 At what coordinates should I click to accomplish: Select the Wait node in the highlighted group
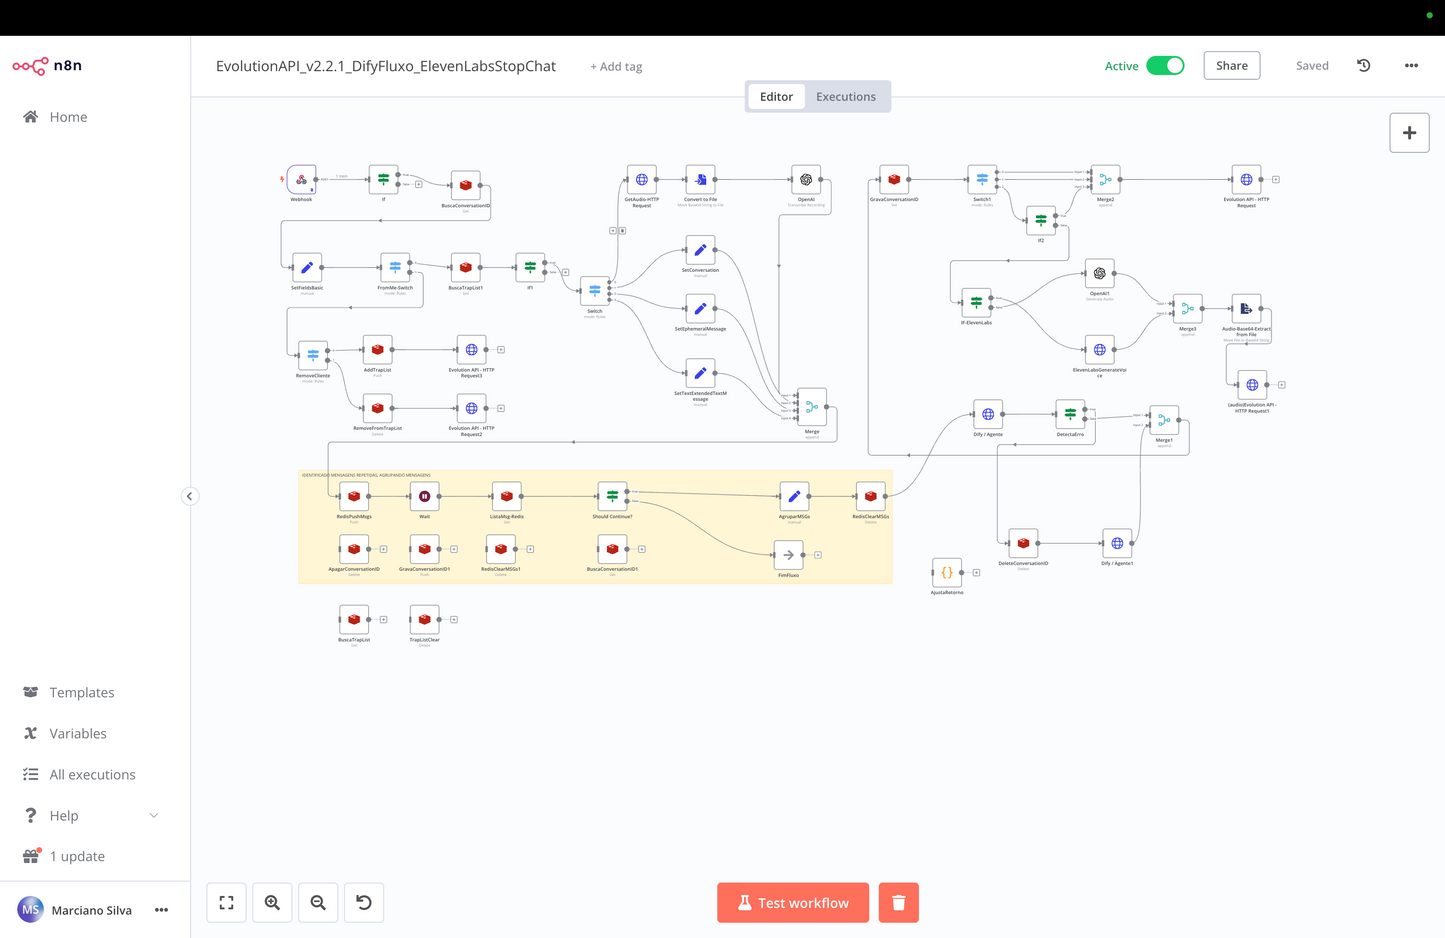pos(424,496)
